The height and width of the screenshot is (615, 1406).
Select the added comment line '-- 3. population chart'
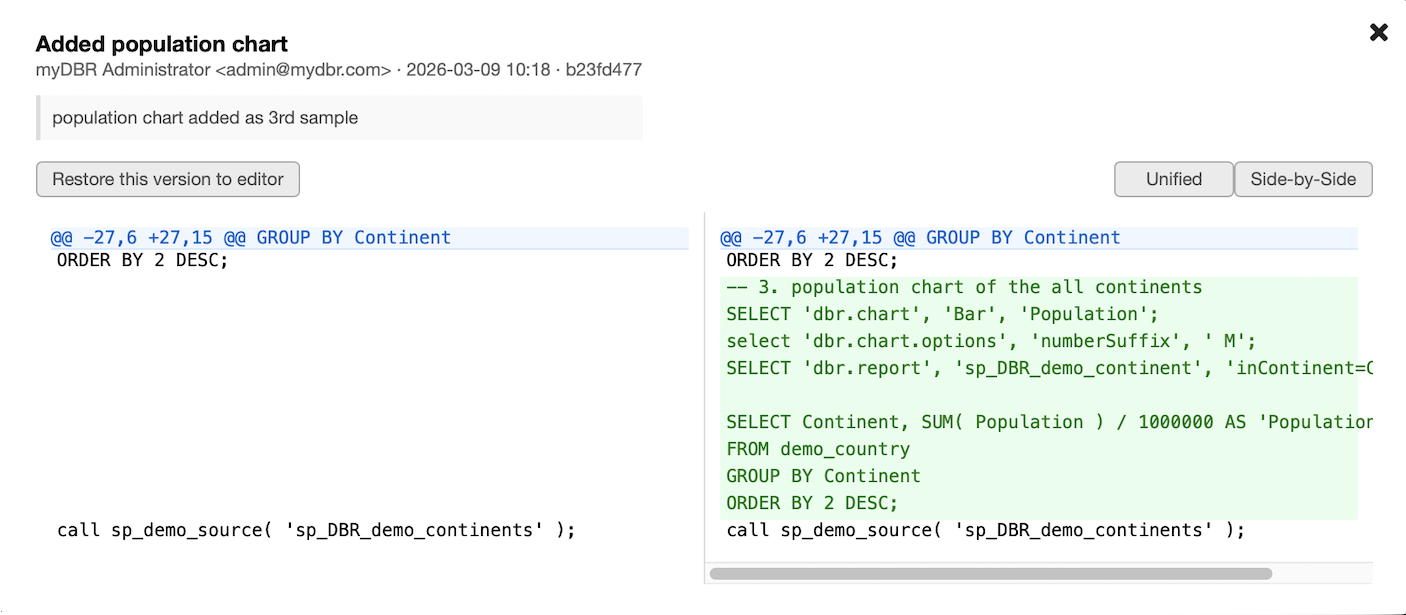tap(964, 288)
